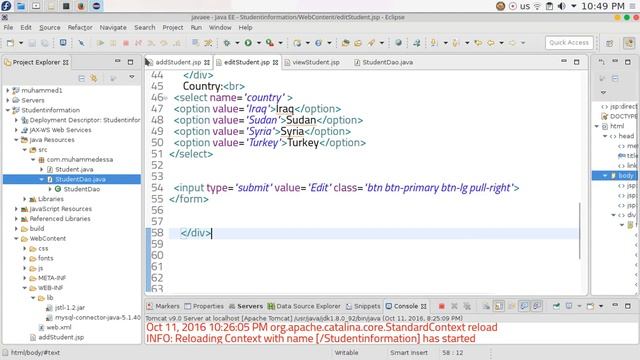Click the Quick Access search field

[x=569, y=42]
